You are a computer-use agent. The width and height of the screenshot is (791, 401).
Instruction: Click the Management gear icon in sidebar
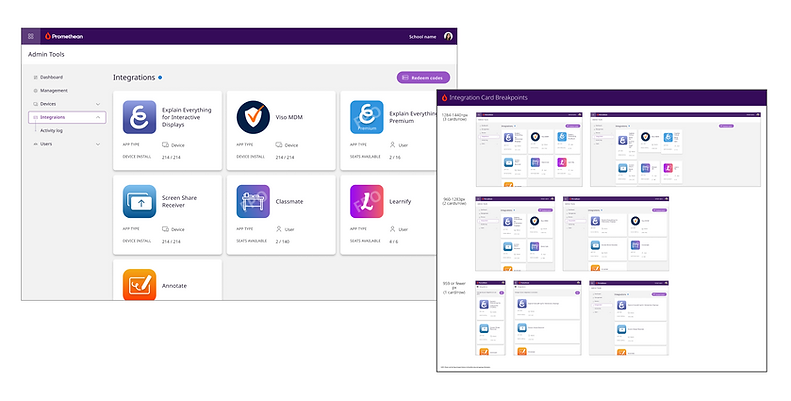pos(35,91)
